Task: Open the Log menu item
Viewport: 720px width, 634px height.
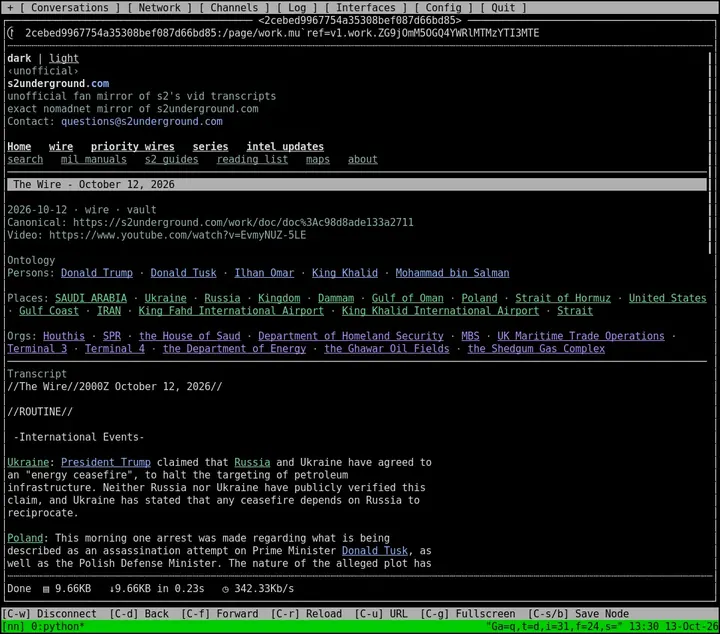Action: 297,8
